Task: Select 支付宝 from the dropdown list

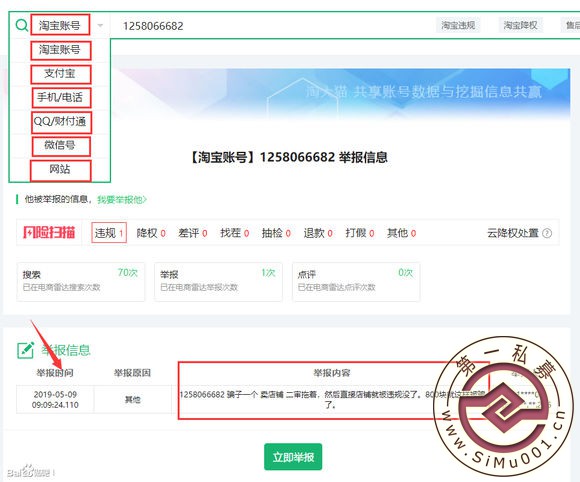Action: [60, 74]
